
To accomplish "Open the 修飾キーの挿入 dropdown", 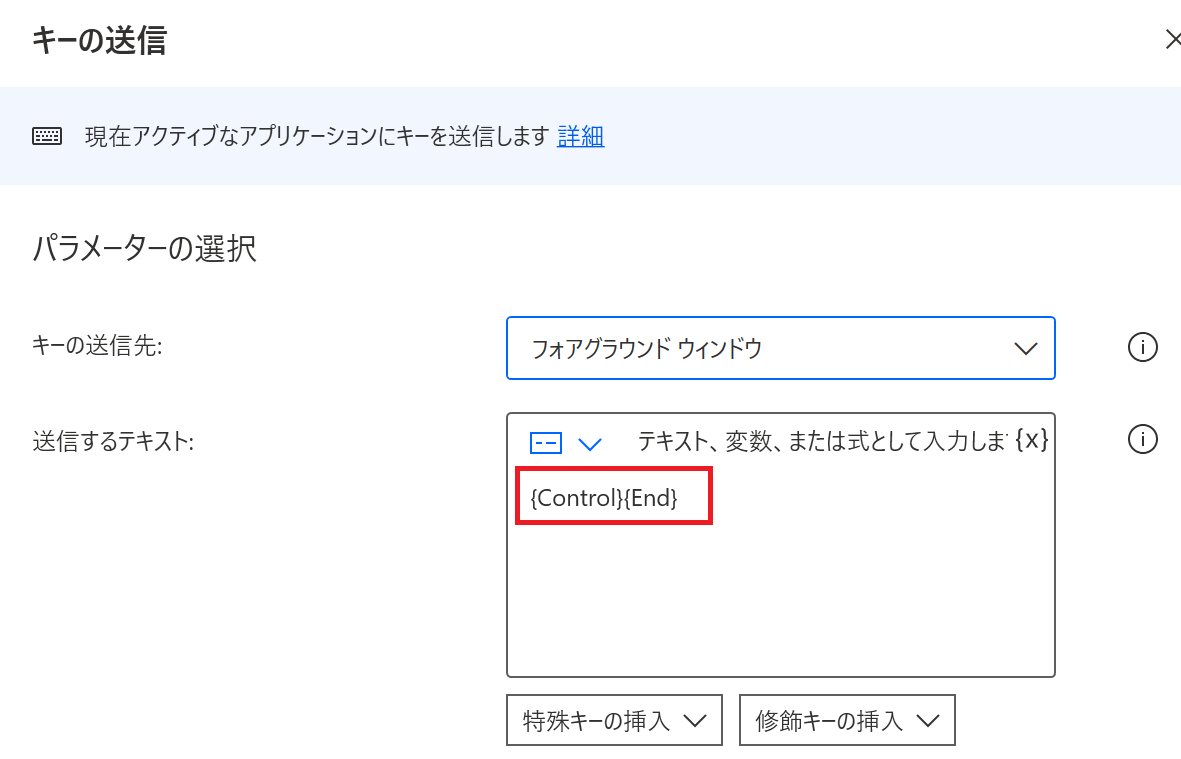I will pyautogui.click(x=846, y=720).
